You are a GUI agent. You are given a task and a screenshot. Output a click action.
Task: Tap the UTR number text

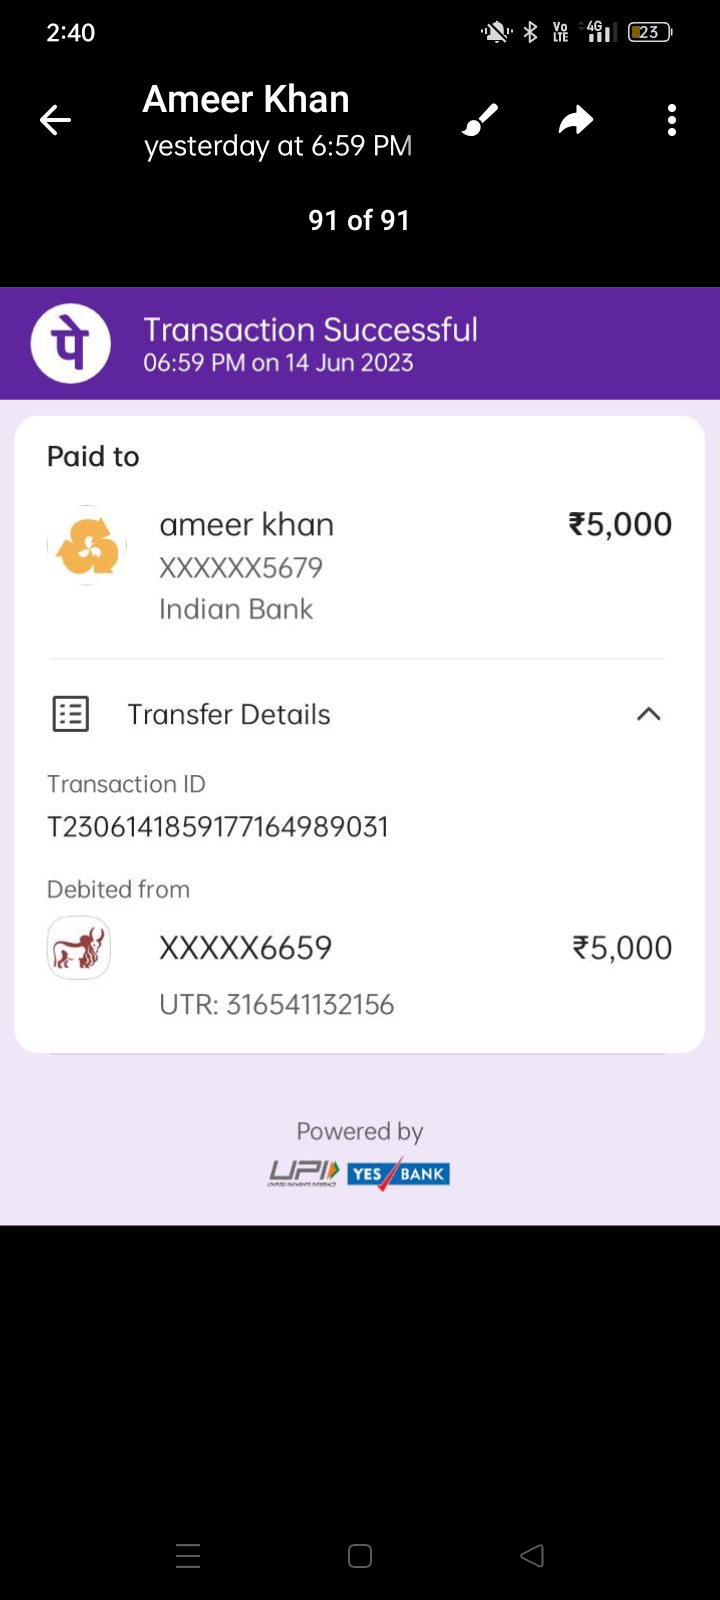click(277, 1004)
